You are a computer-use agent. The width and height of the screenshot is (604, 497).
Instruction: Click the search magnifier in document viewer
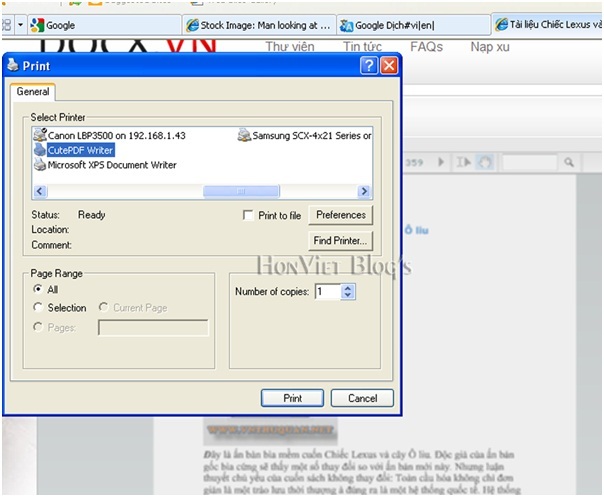pos(569,162)
